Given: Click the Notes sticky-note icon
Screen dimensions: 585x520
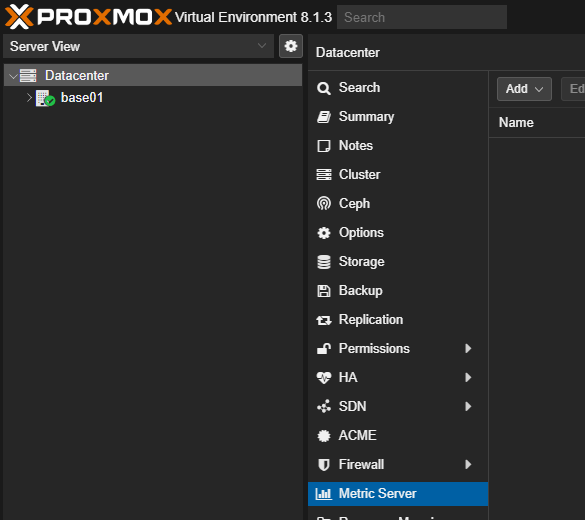Looking at the screenshot, I should (323, 146).
